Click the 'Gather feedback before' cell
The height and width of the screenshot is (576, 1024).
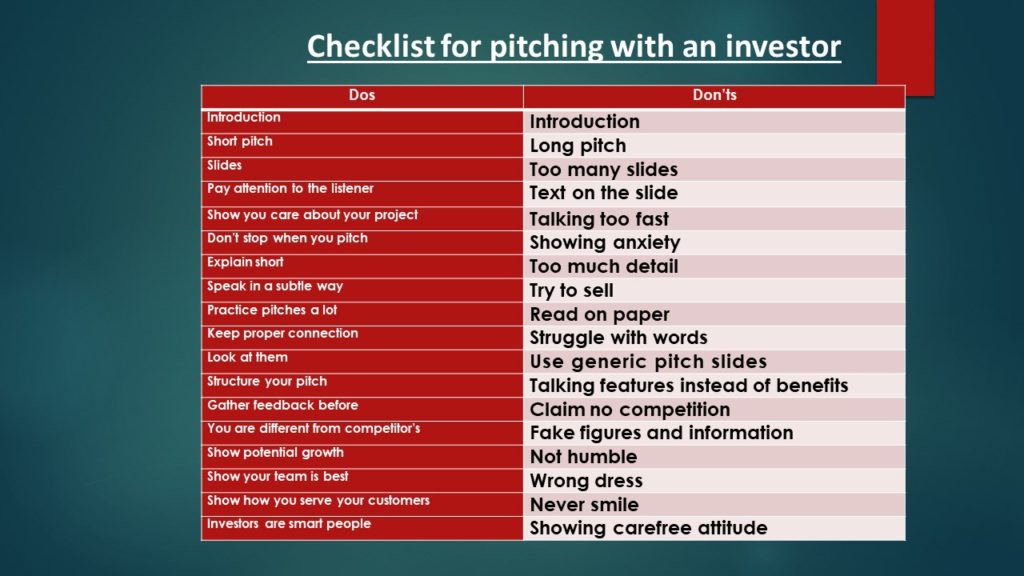point(362,407)
